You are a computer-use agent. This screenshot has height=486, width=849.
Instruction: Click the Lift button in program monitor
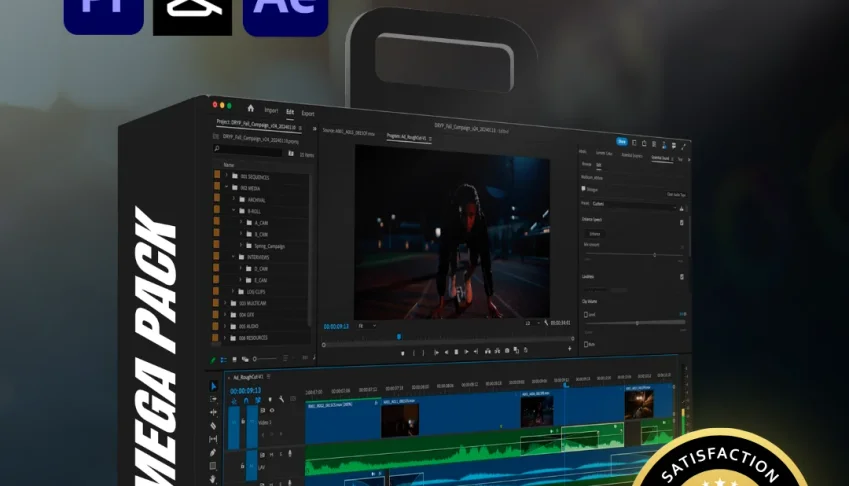click(487, 351)
